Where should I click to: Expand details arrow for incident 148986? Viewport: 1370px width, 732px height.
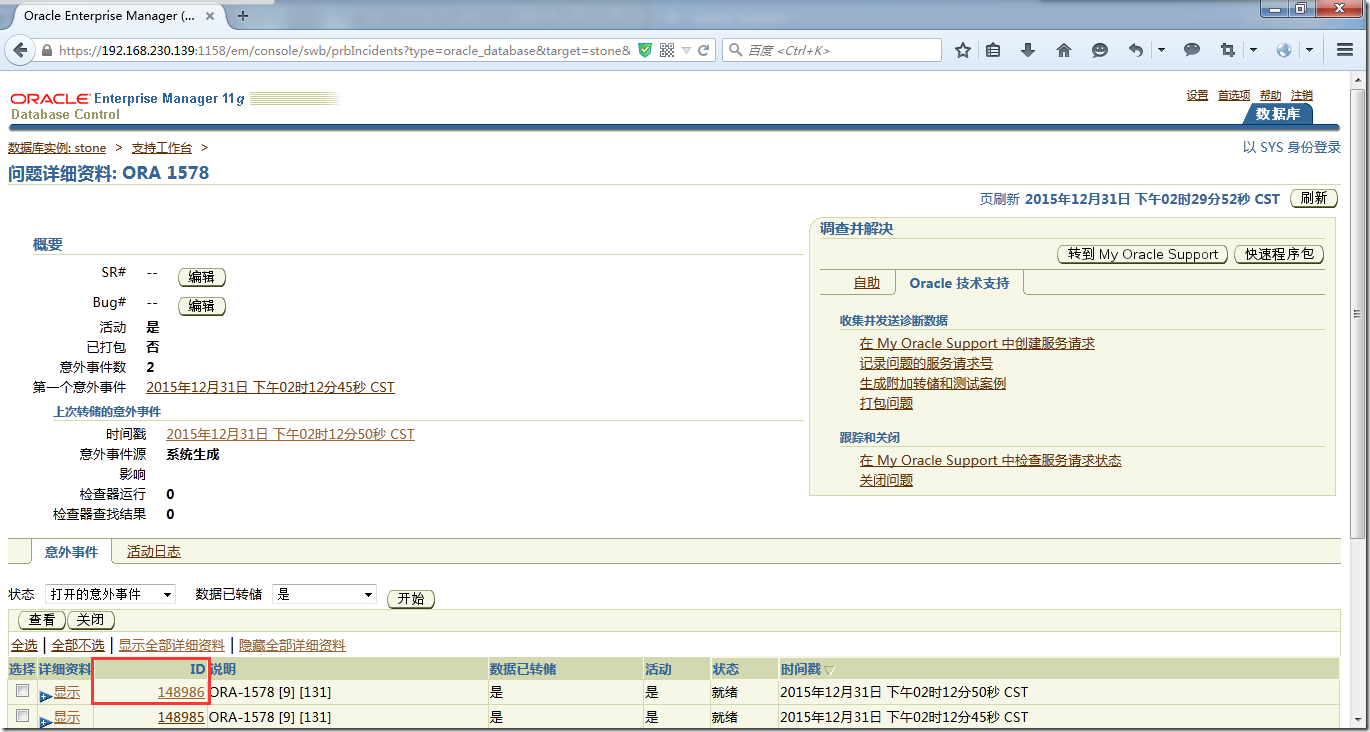[45, 695]
